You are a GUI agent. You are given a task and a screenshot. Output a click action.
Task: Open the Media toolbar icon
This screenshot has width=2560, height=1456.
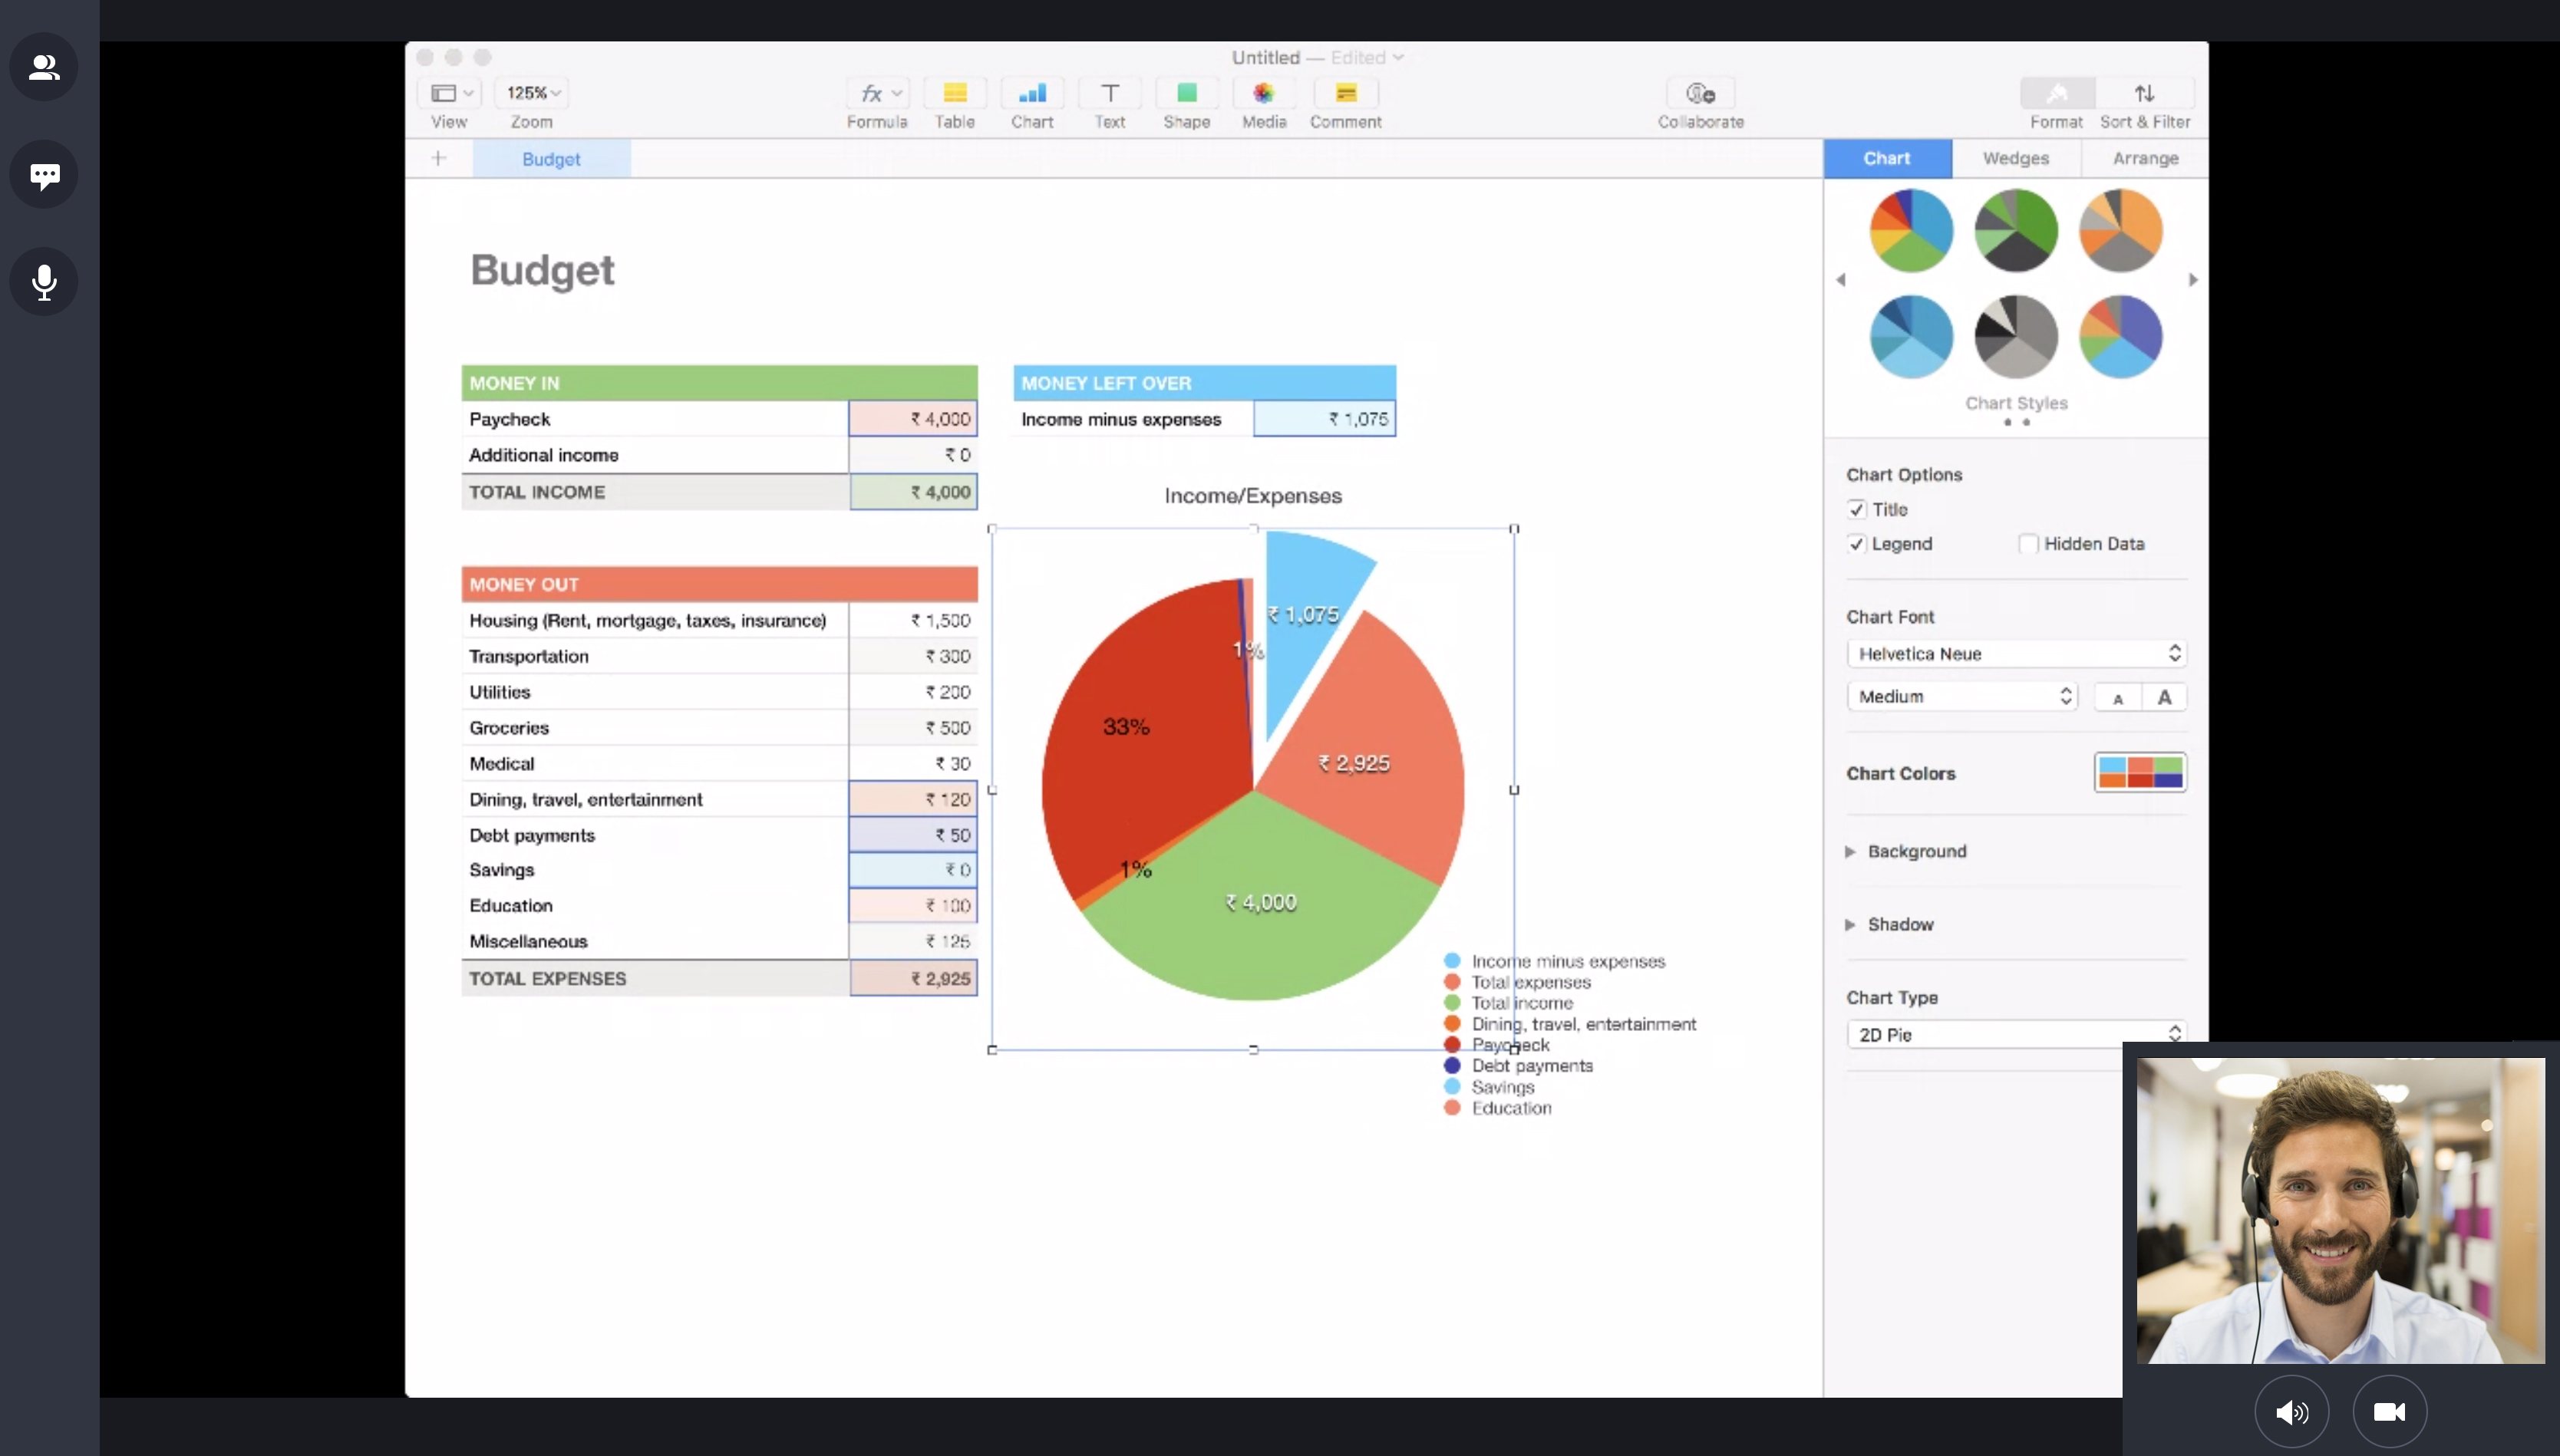click(x=1263, y=94)
